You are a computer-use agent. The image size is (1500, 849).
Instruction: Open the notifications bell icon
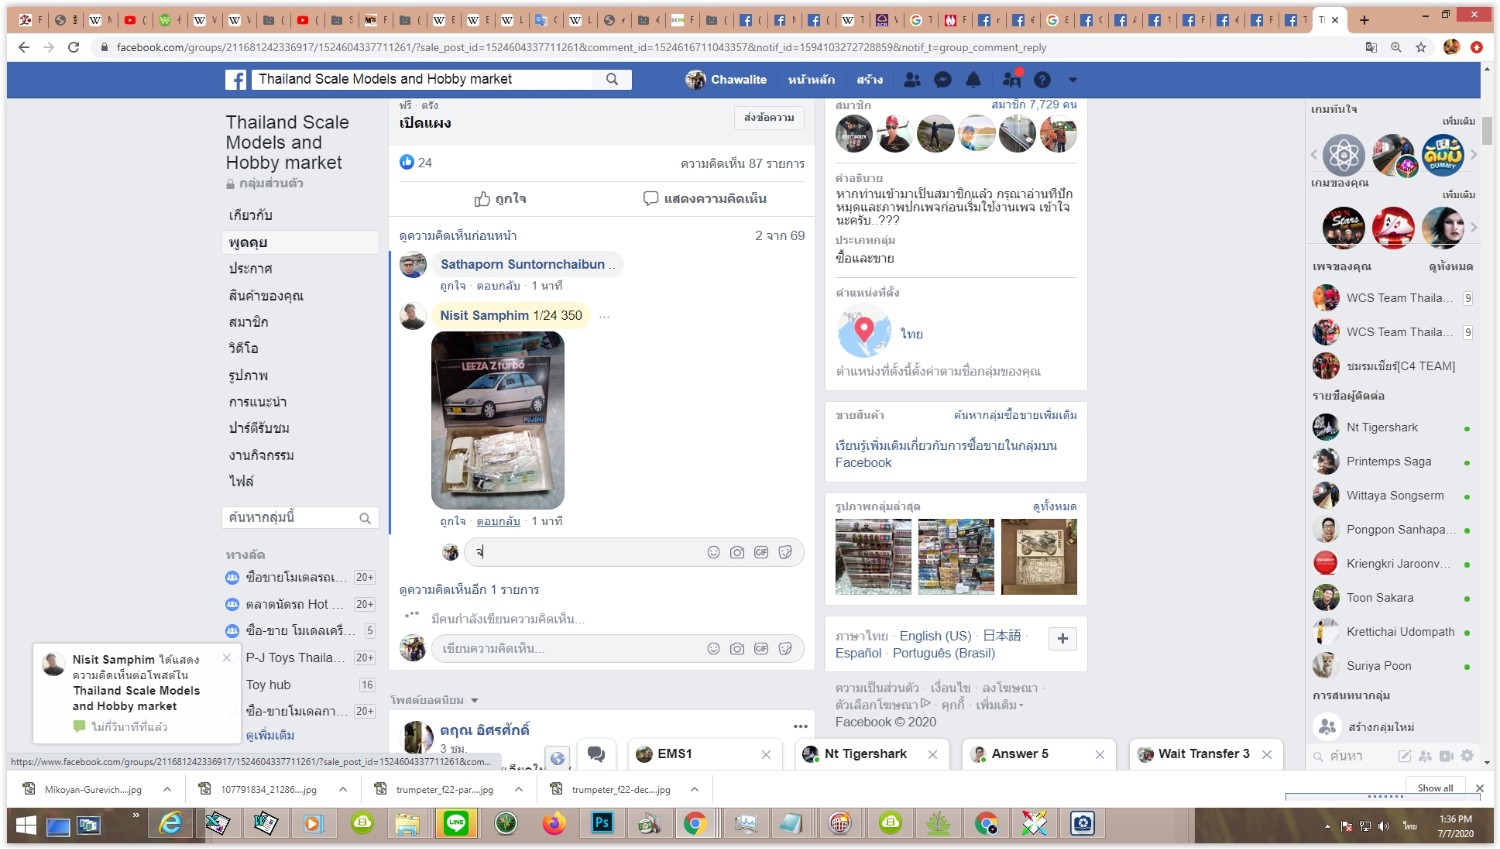973,80
